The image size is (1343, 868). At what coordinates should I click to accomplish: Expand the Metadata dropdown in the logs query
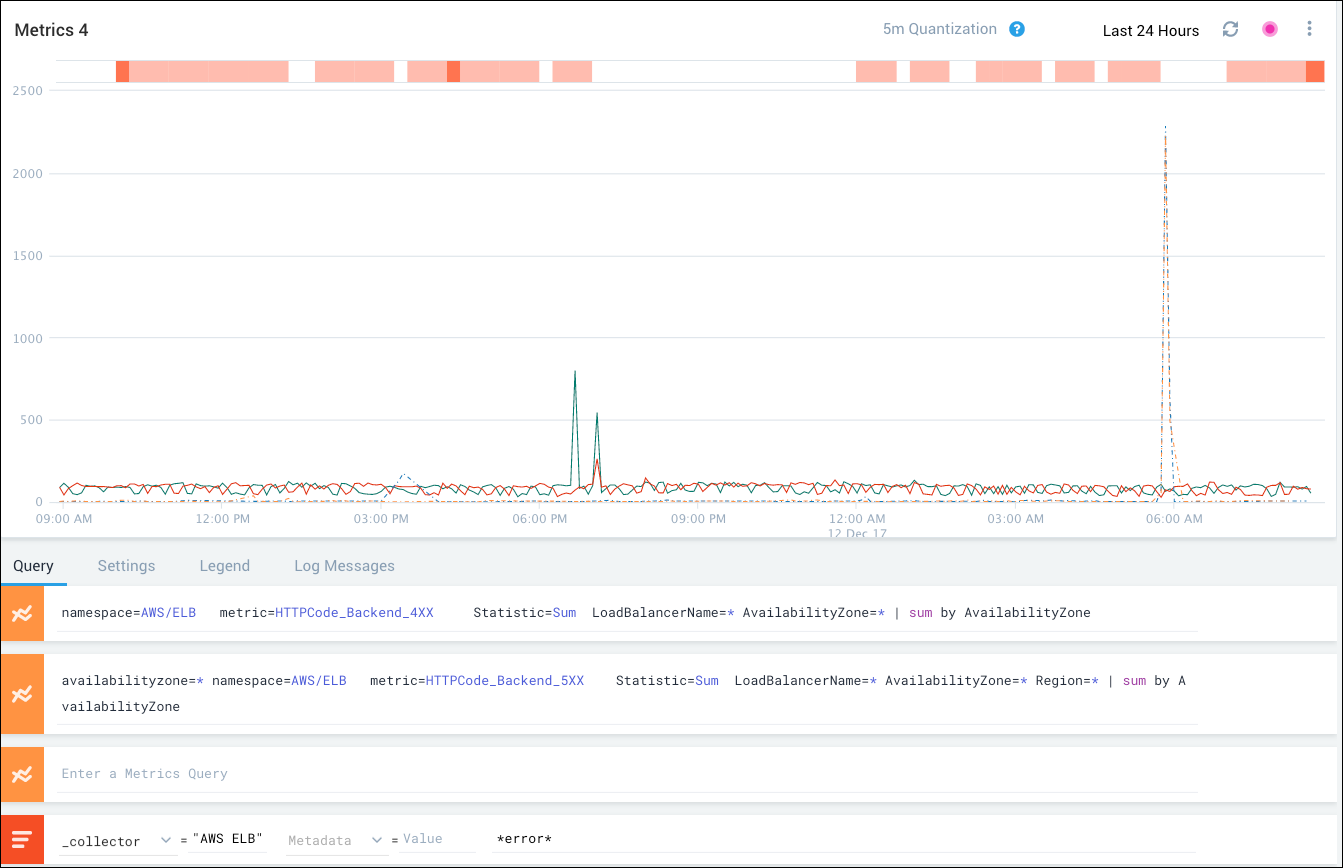(378, 841)
